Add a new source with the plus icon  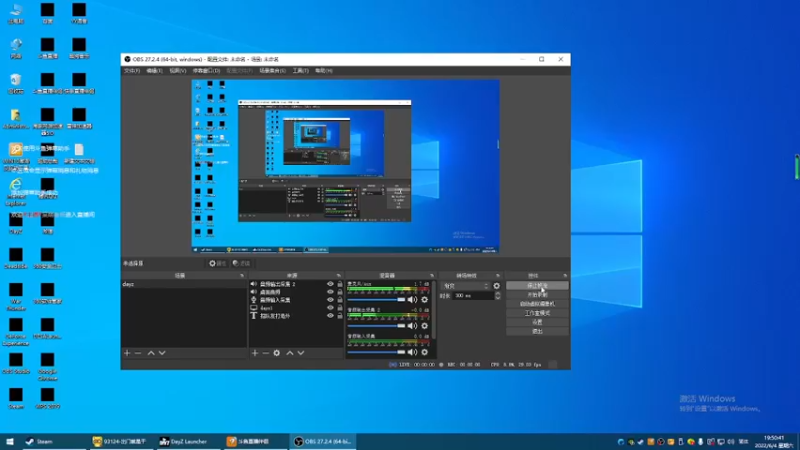point(255,353)
